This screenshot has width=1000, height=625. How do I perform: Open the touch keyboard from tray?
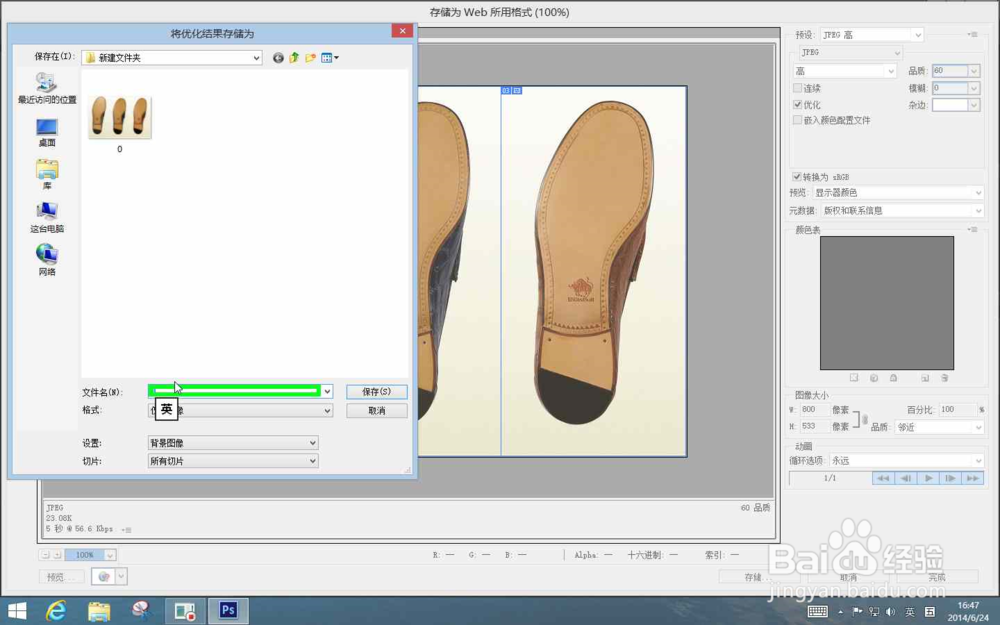[x=818, y=612]
